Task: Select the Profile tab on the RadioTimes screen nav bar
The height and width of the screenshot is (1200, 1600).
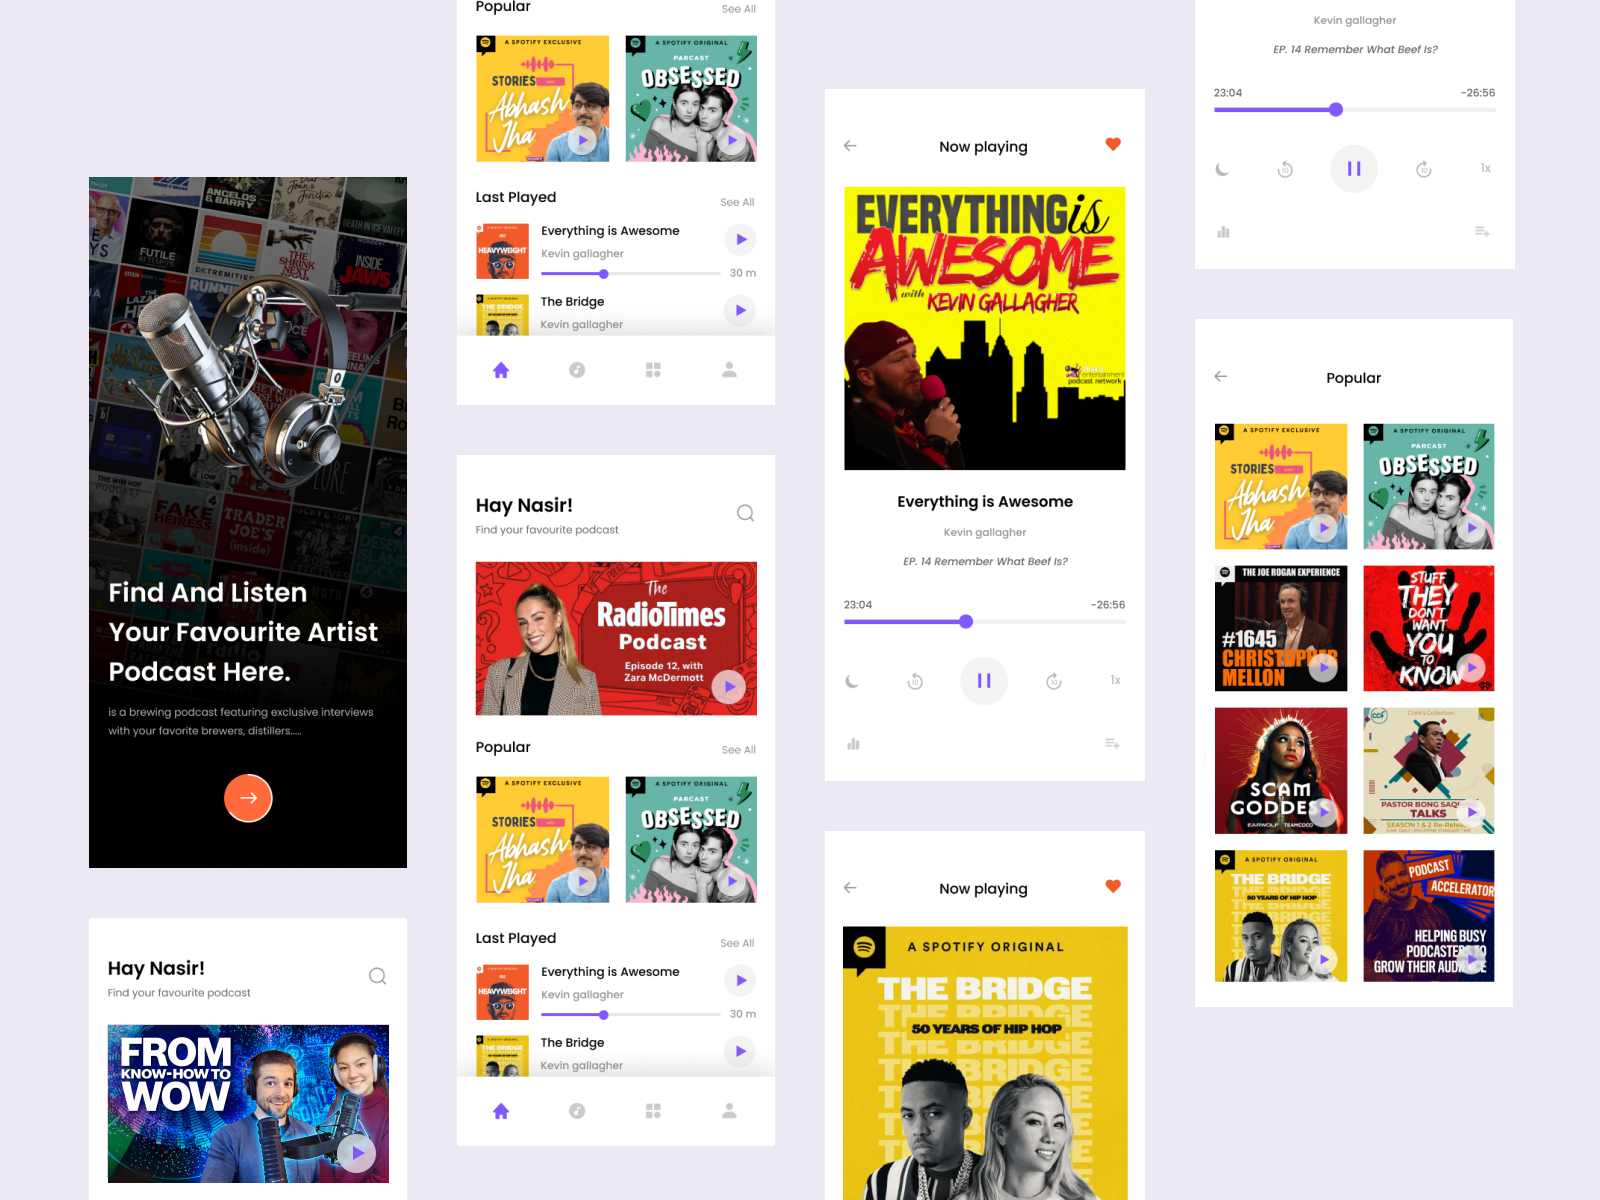Action: pos(729,1111)
